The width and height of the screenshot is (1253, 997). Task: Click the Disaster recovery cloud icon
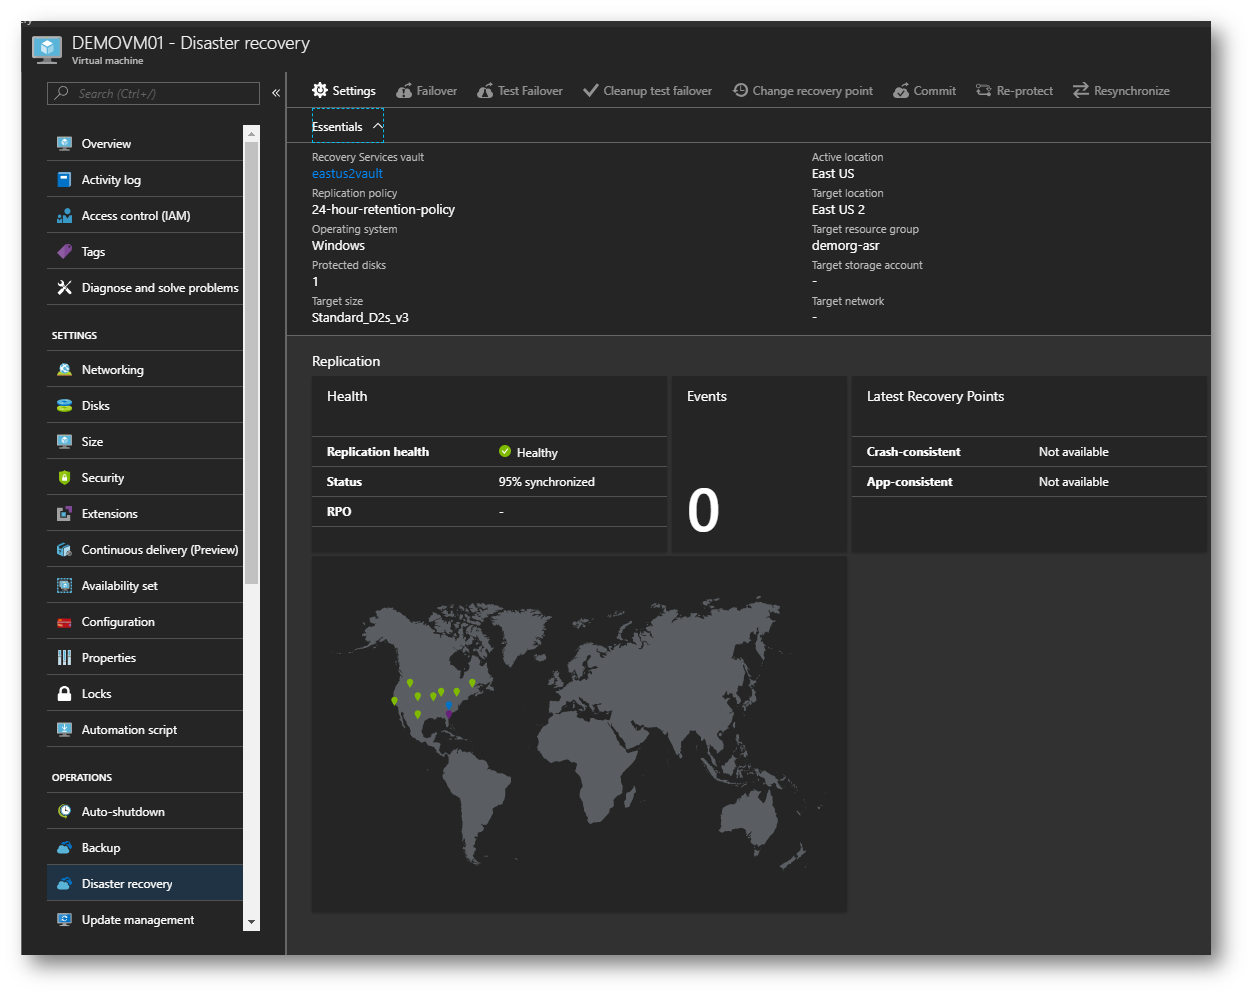tap(64, 883)
